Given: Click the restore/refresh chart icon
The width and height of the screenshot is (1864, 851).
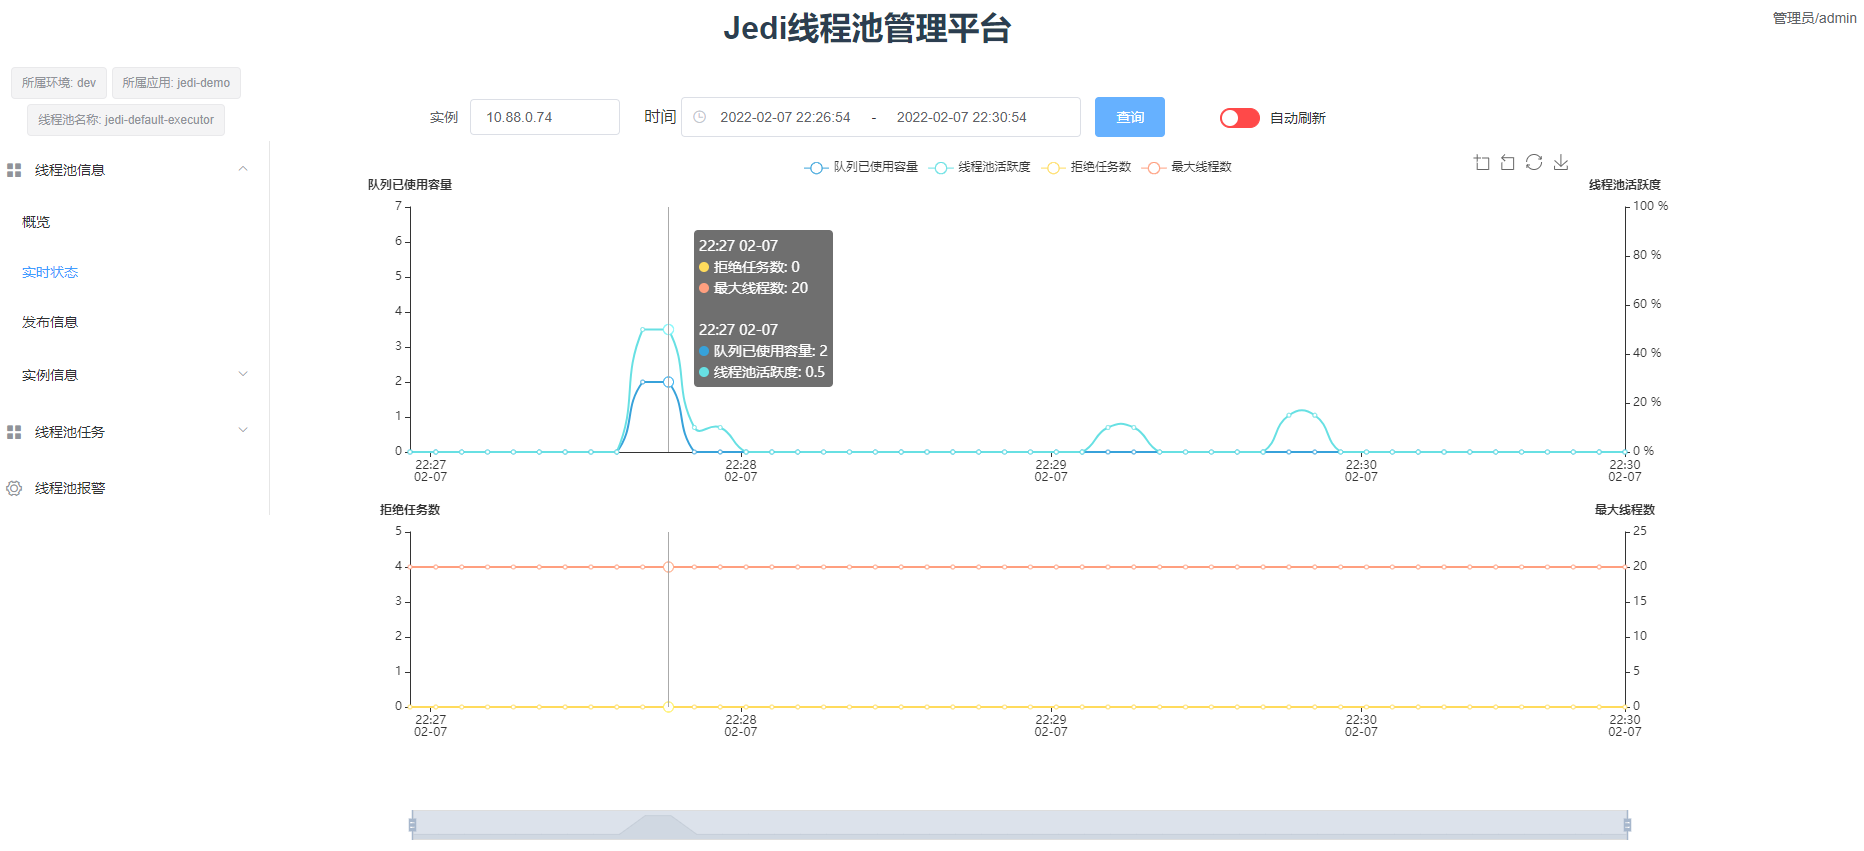Looking at the screenshot, I should tap(1534, 162).
